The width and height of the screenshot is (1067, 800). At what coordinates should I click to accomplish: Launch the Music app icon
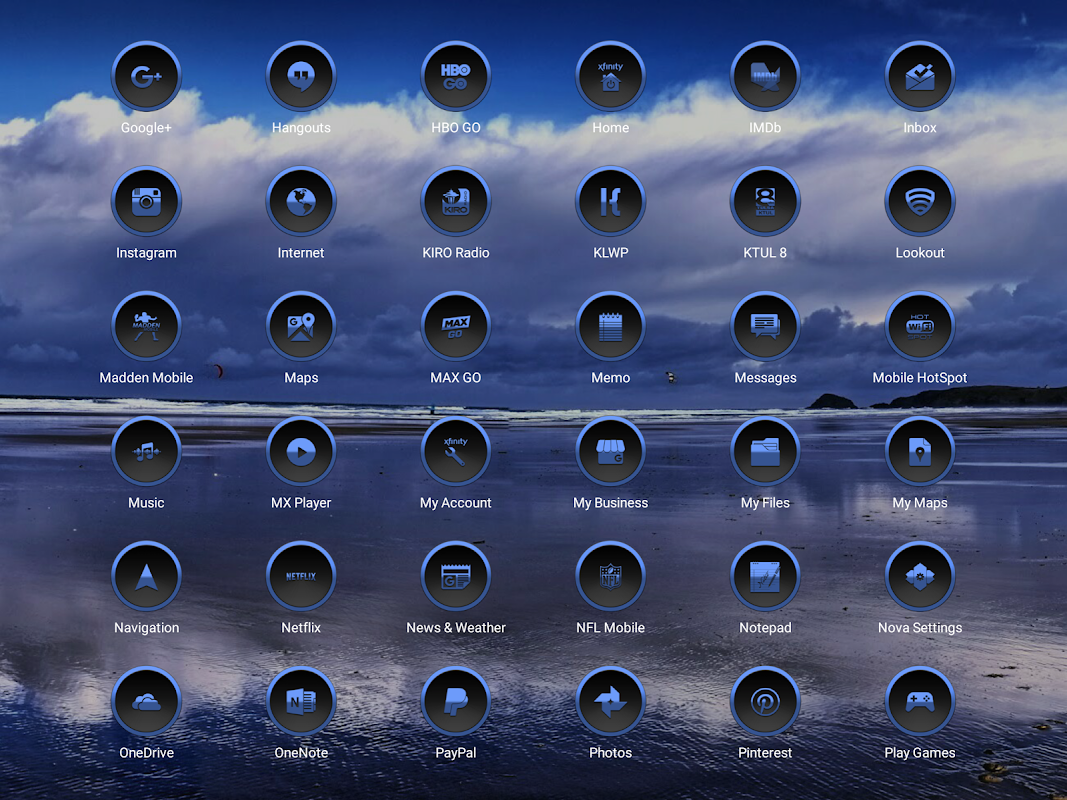click(x=146, y=452)
